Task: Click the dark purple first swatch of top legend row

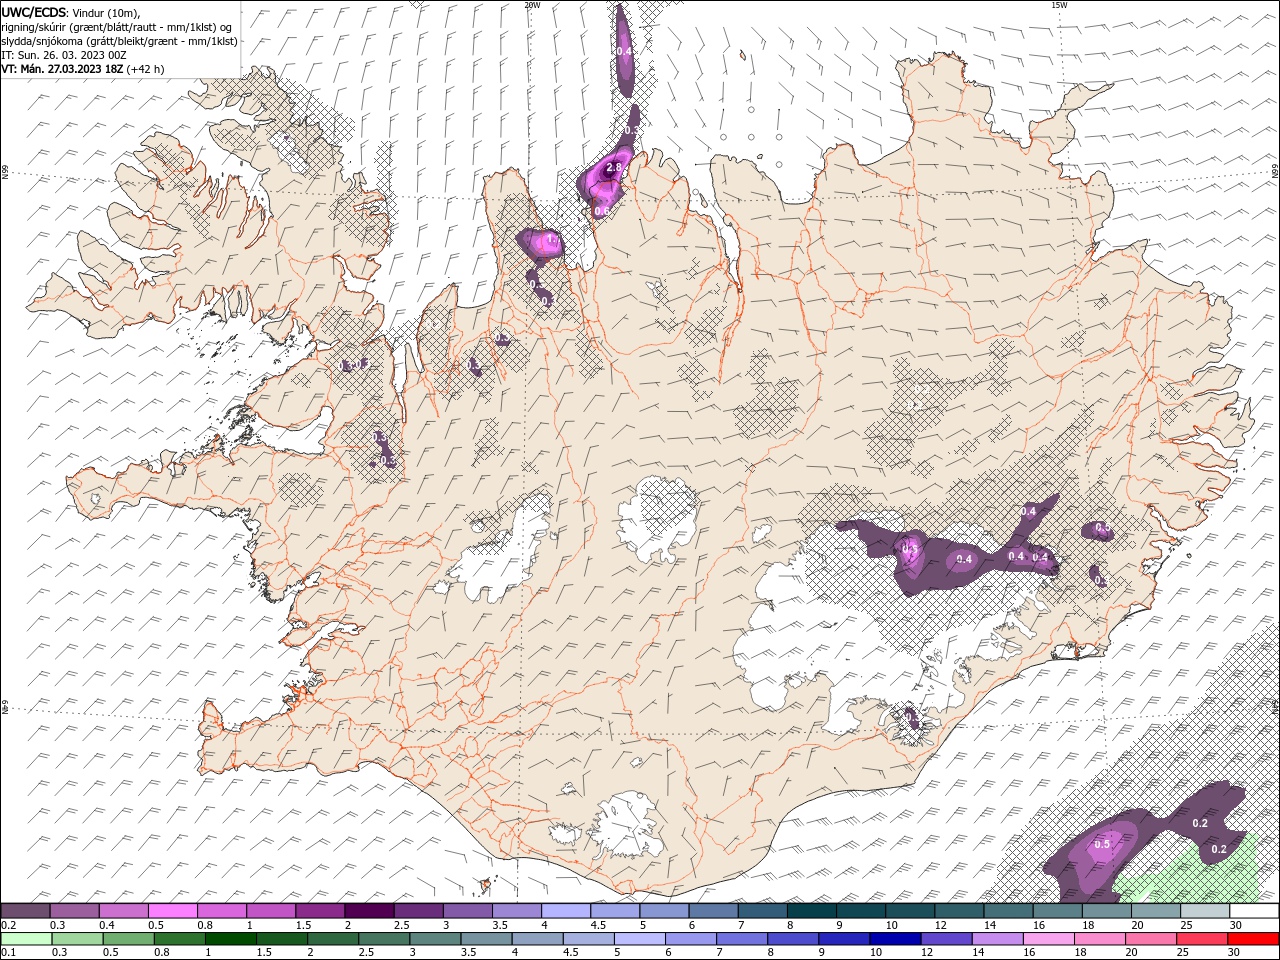Action: point(25,911)
